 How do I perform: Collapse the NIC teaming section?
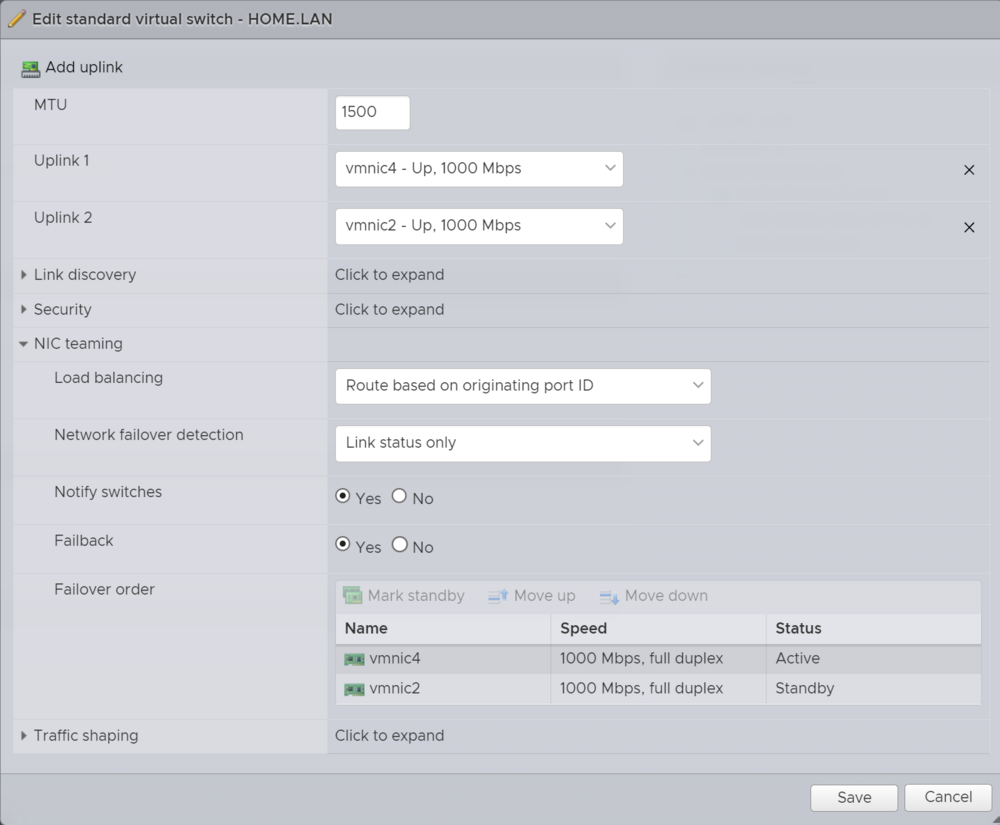tap(24, 344)
